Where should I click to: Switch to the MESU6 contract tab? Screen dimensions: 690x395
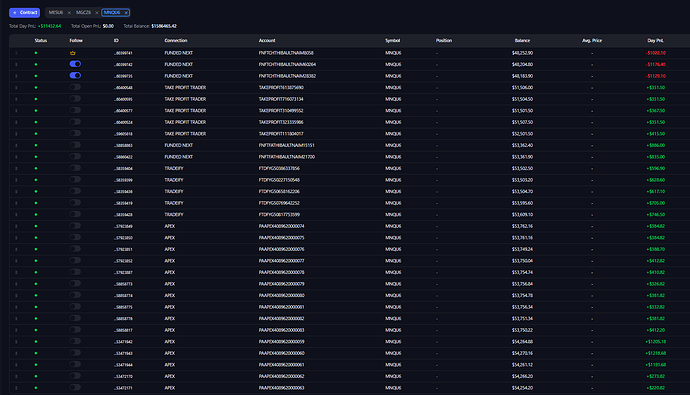56,13
